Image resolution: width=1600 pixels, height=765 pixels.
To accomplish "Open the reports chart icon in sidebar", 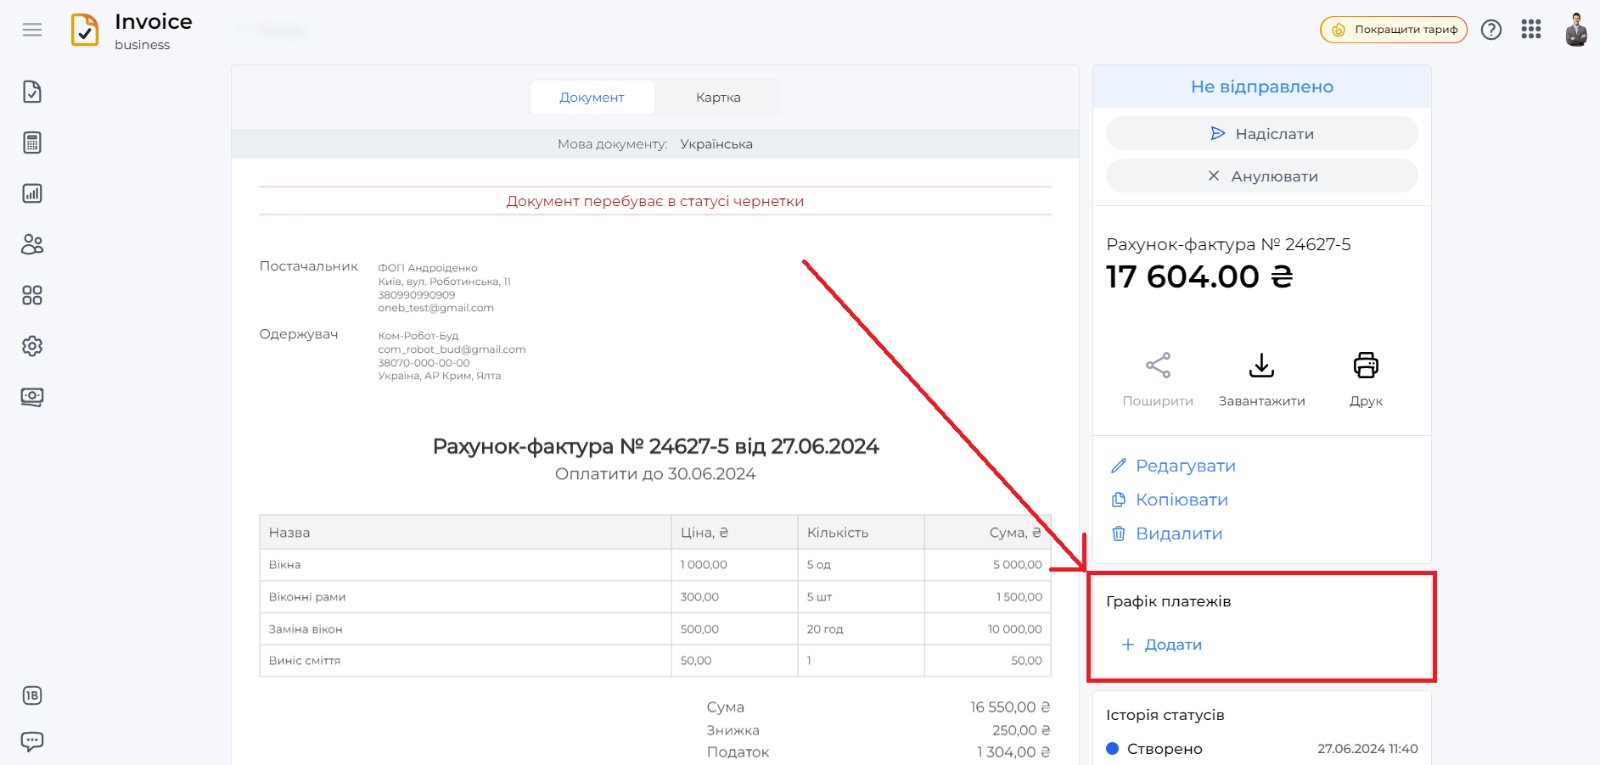I will (x=32, y=193).
